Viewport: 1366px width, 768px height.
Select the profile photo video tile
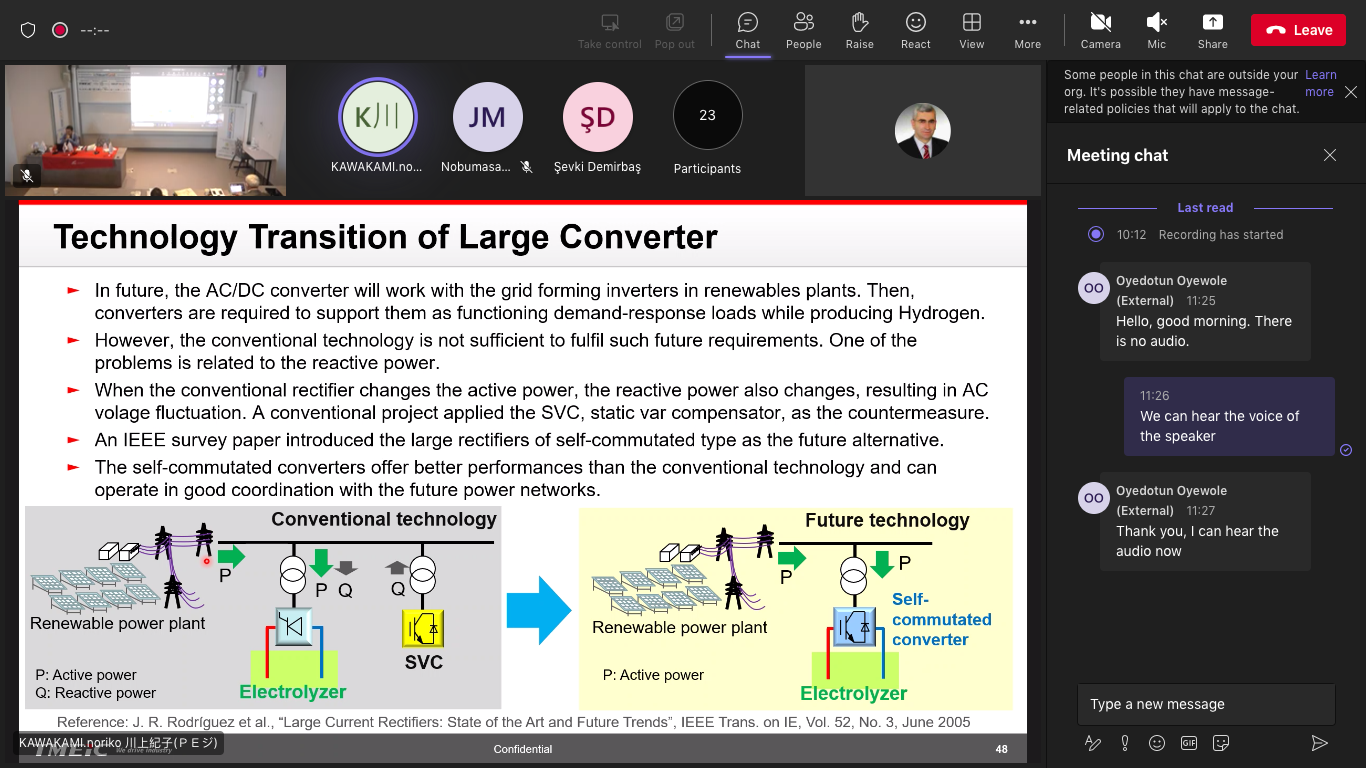pos(922,131)
